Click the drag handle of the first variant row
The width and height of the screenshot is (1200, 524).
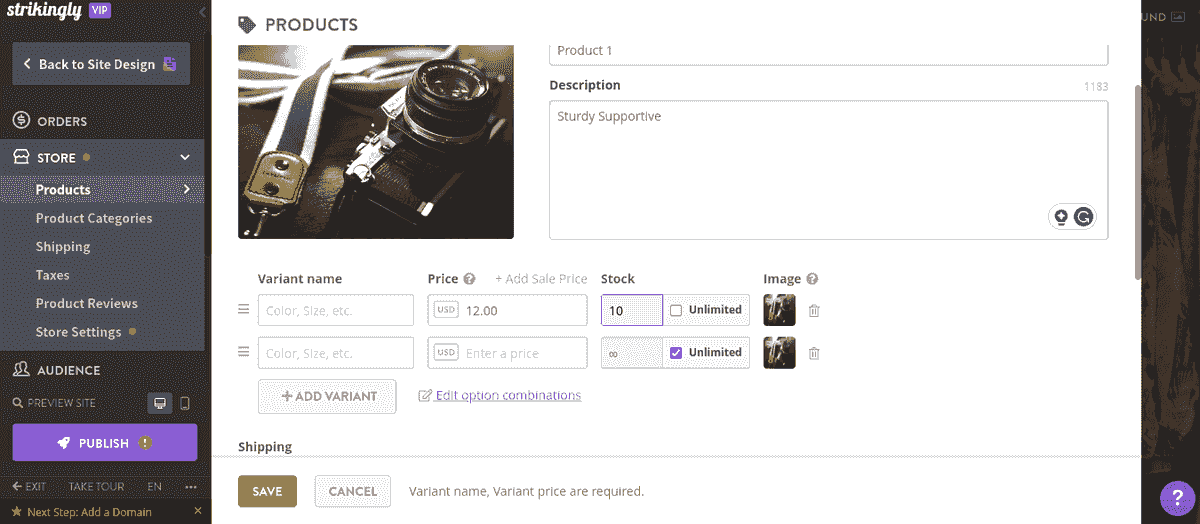243,310
